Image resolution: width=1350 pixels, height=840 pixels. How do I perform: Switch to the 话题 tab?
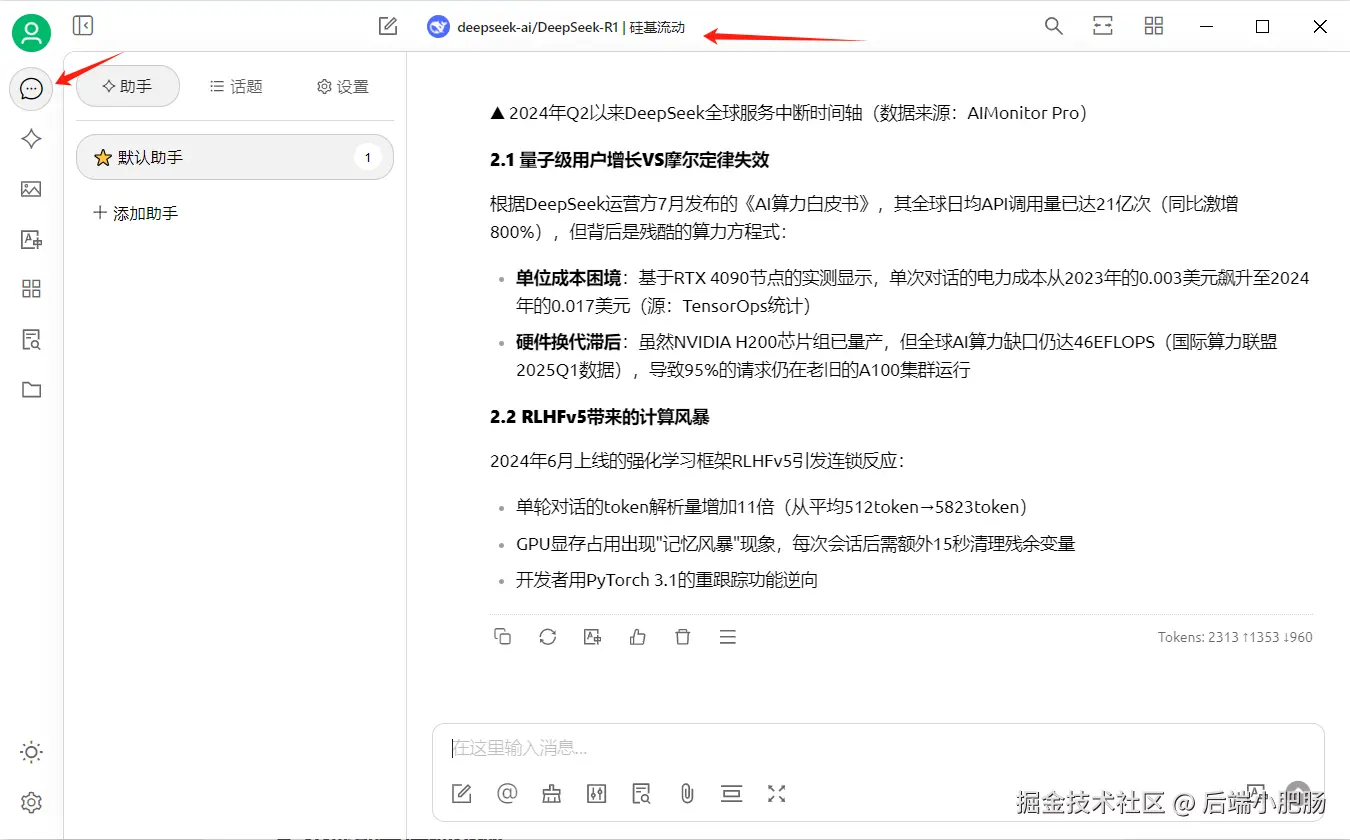(x=236, y=86)
